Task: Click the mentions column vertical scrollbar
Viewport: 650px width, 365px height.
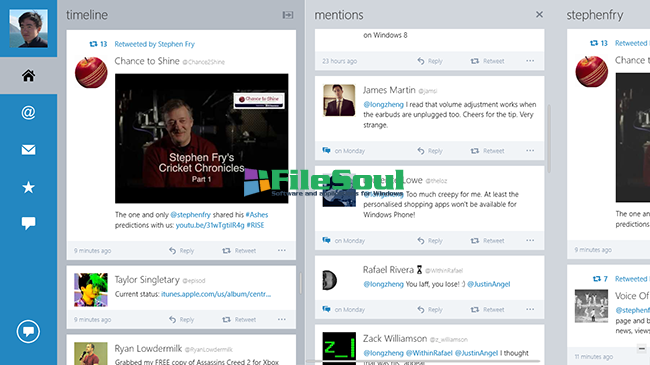Action: click(549, 138)
